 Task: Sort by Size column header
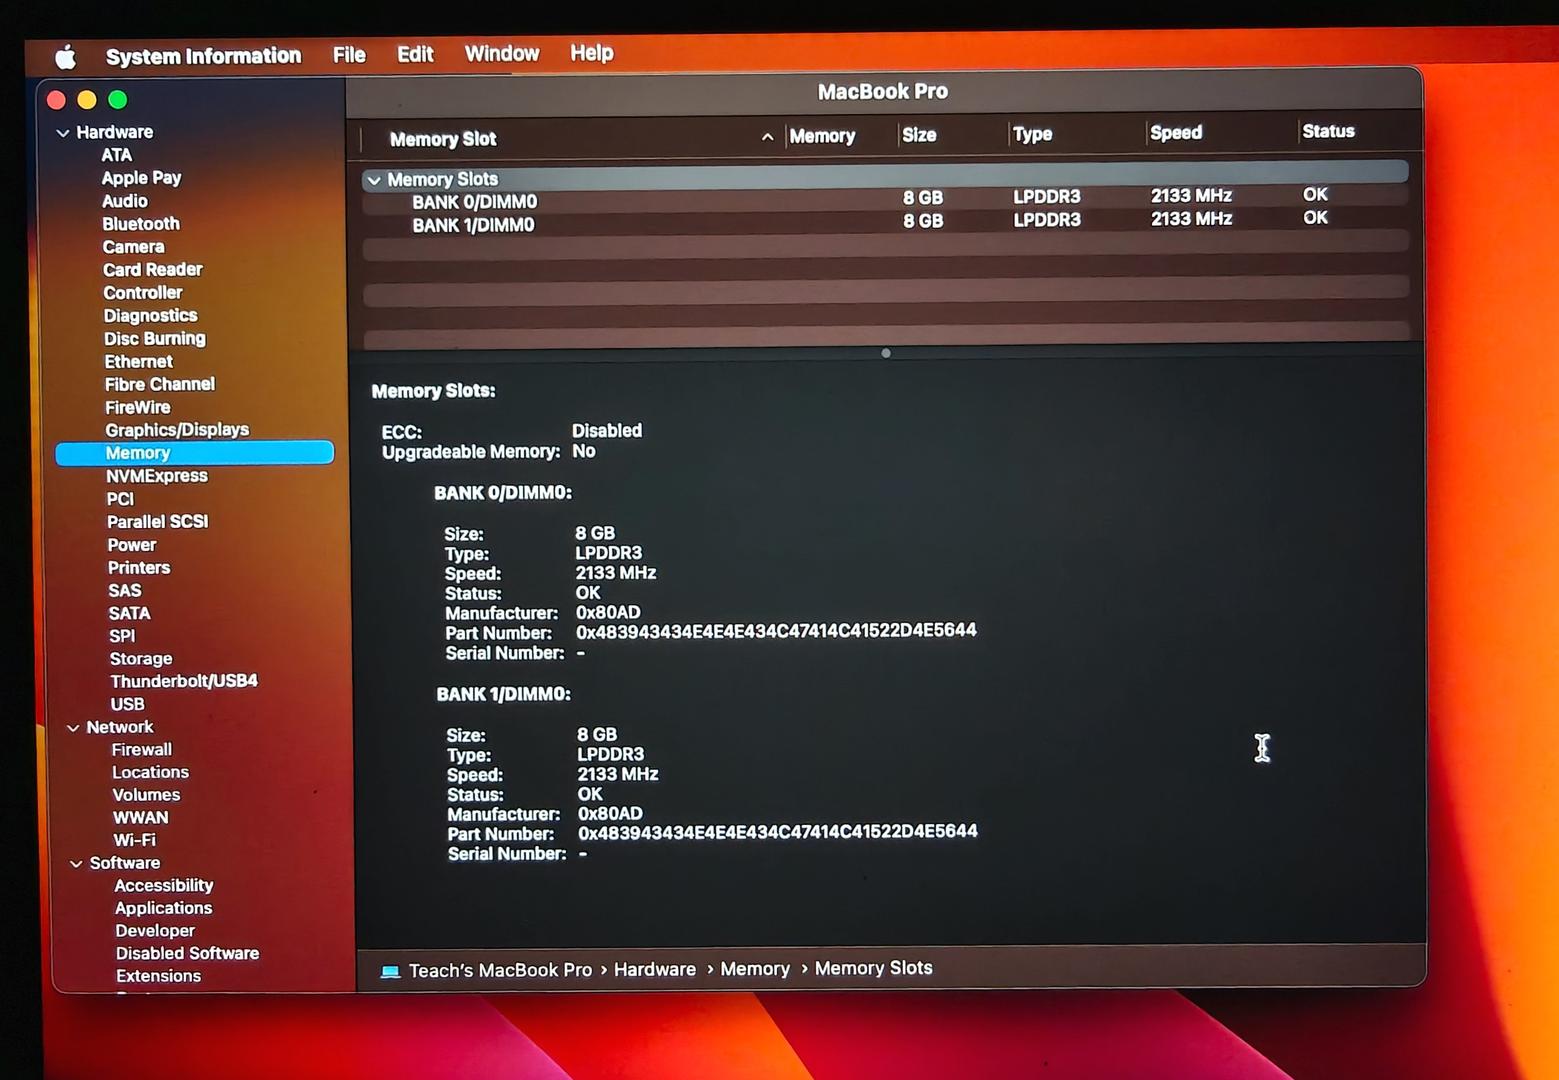coord(919,135)
